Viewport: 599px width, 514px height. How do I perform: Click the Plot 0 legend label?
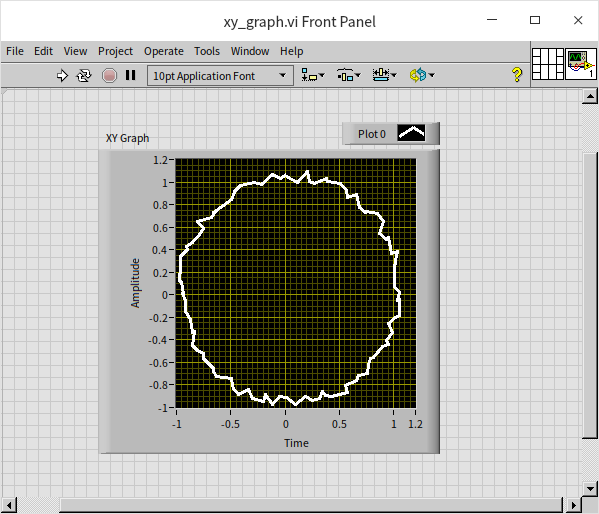(x=372, y=134)
